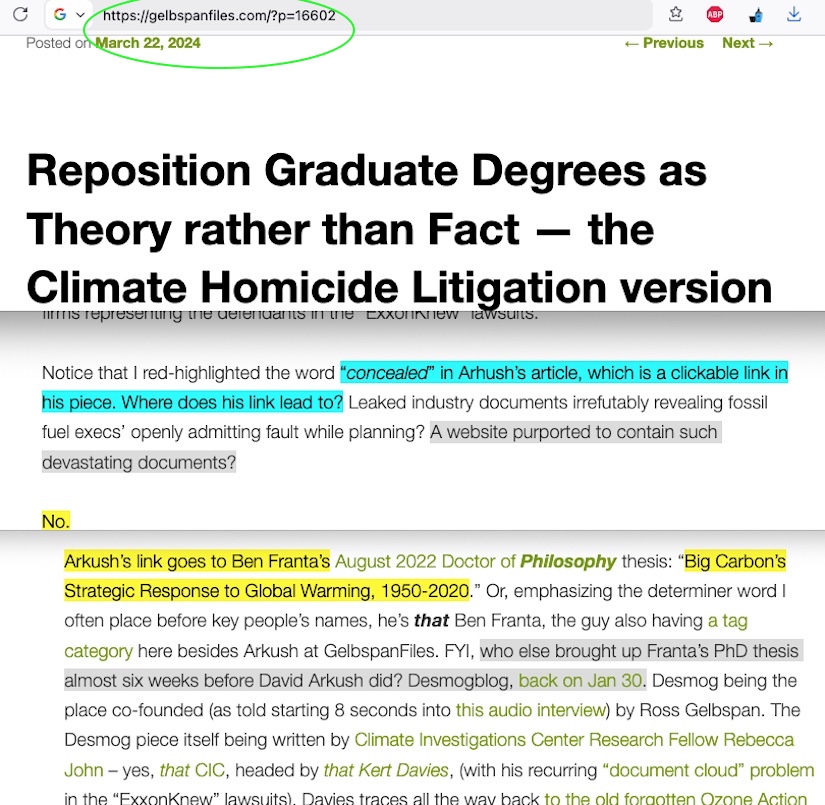Open the Google search engine dropdown

[68, 15]
